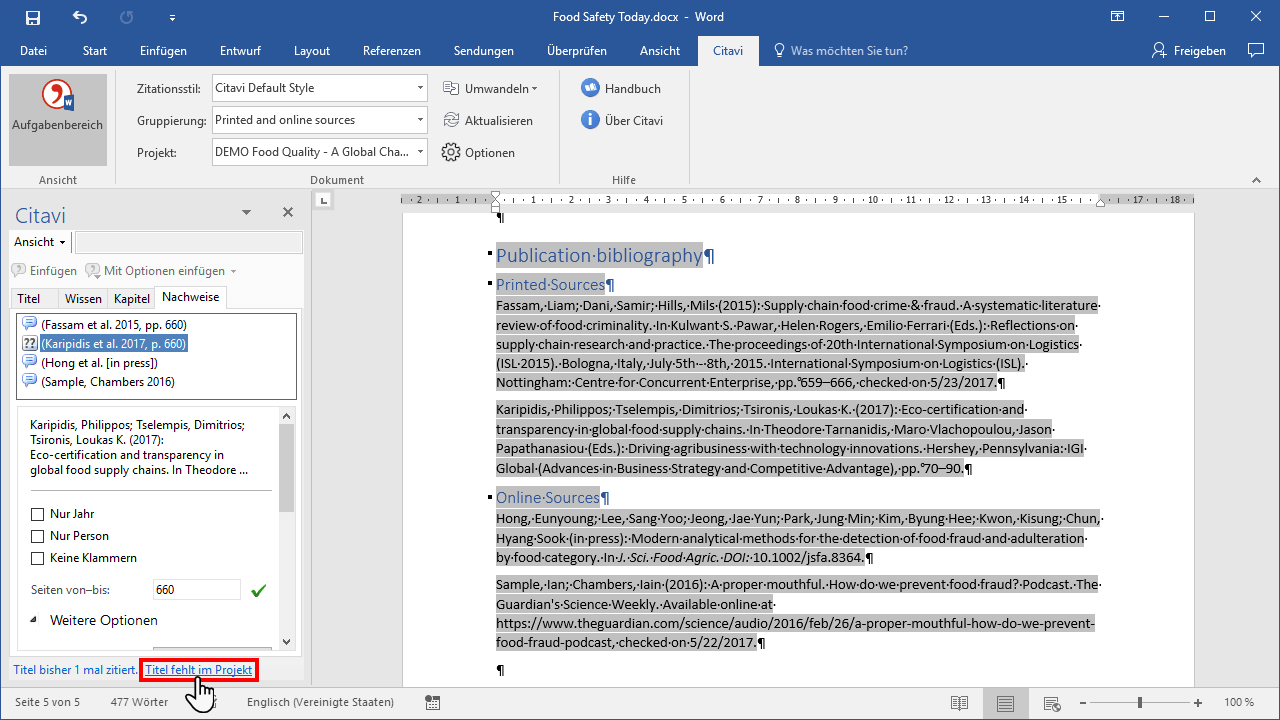Switch to the Web Layout view icon
The width and height of the screenshot is (1280, 720).
(1051, 703)
